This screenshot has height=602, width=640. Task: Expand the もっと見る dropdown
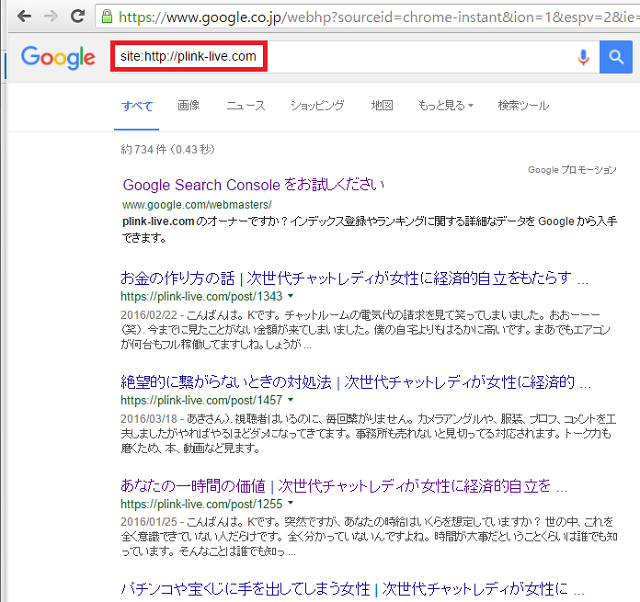tap(445, 105)
